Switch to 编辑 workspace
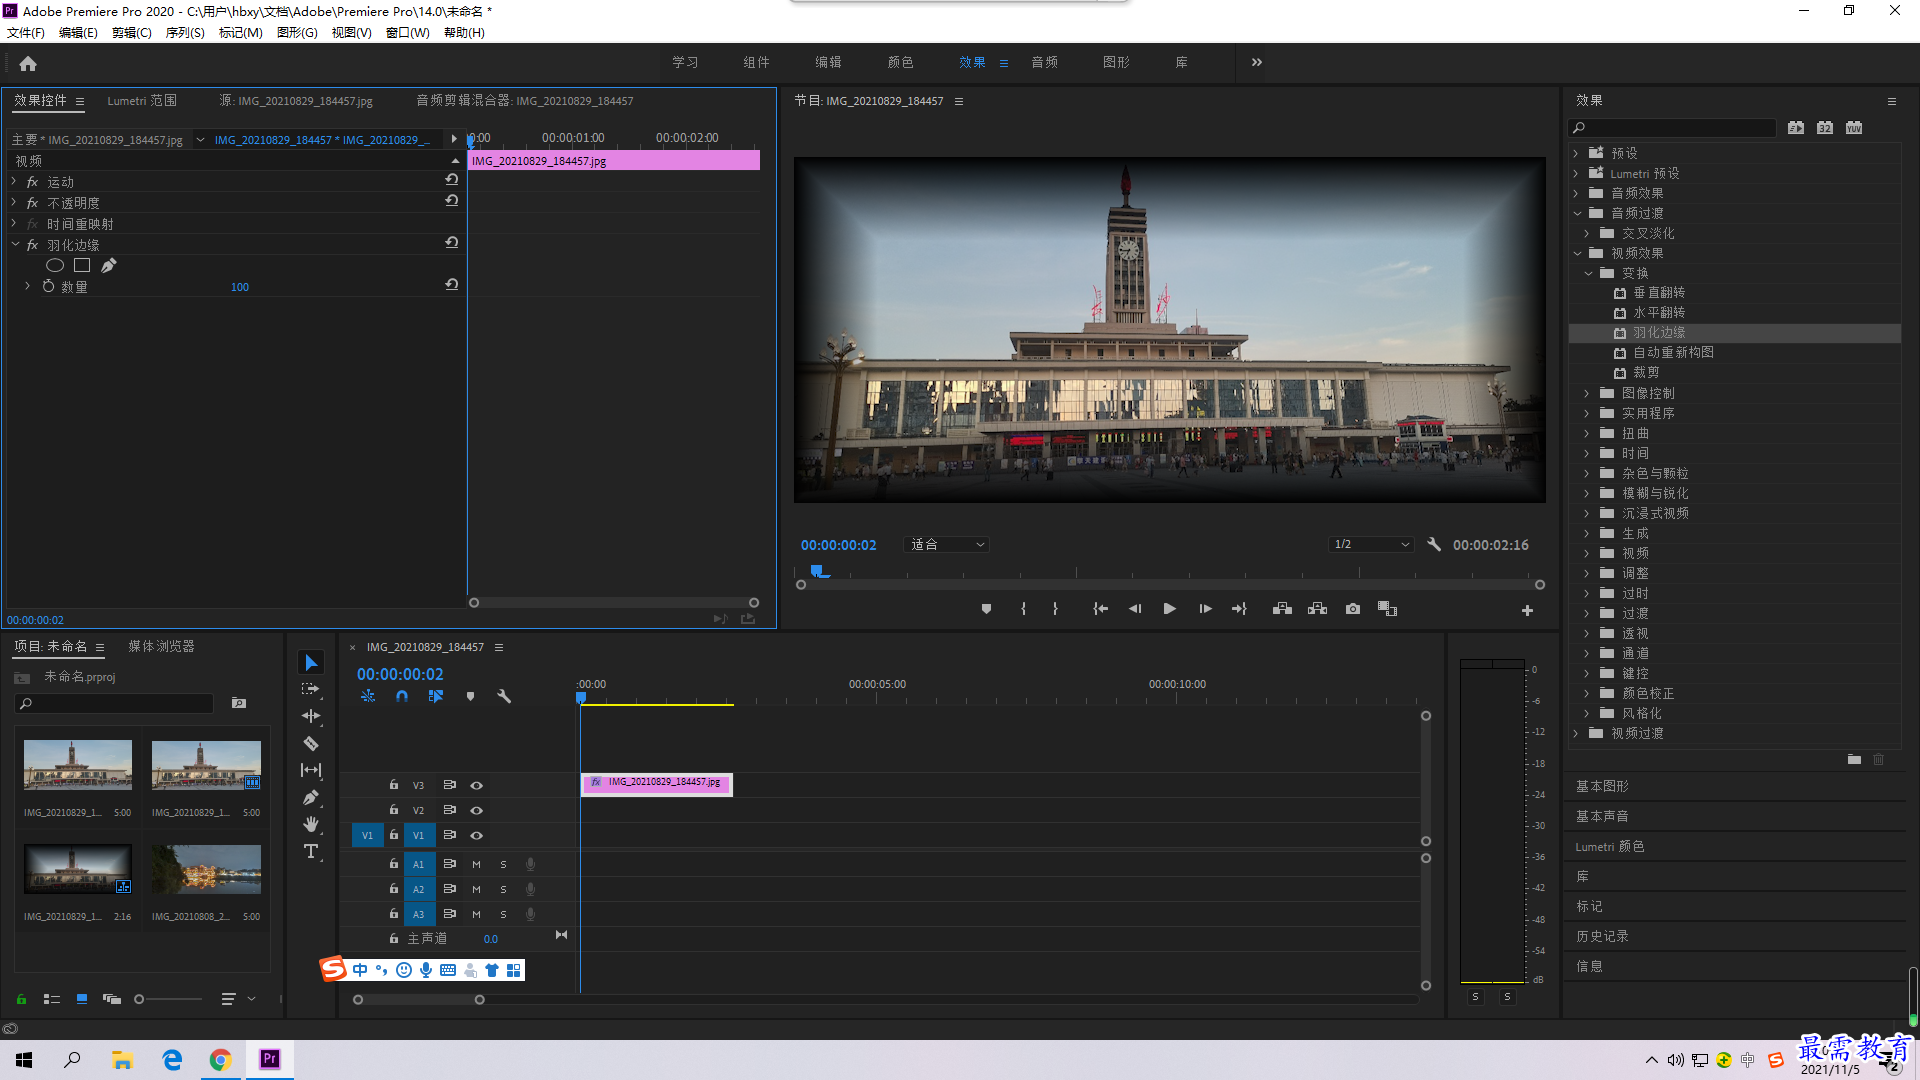This screenshot has height=1080, width=1920. click(828, 62)
